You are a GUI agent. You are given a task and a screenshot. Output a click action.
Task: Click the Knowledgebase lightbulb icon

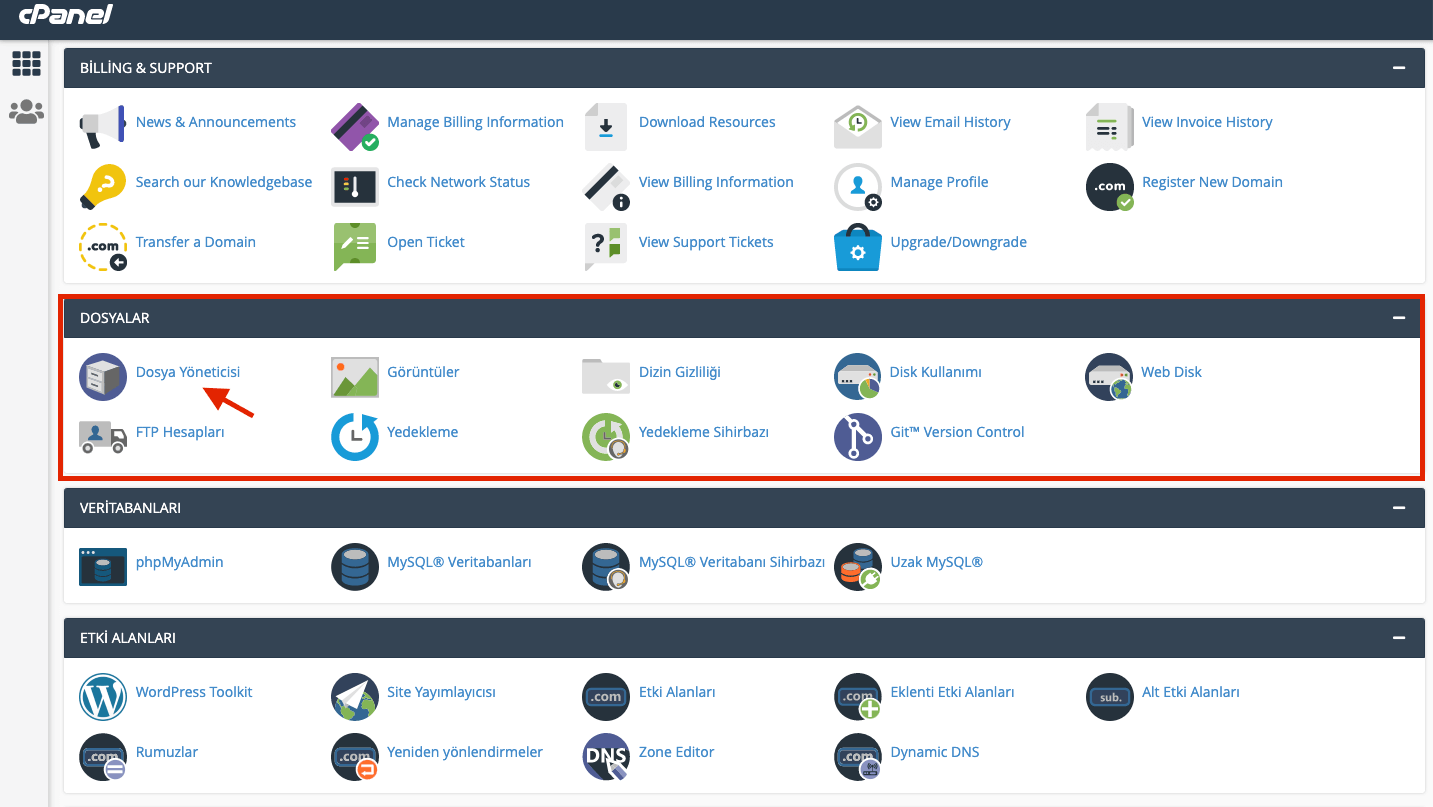(103, 187)
